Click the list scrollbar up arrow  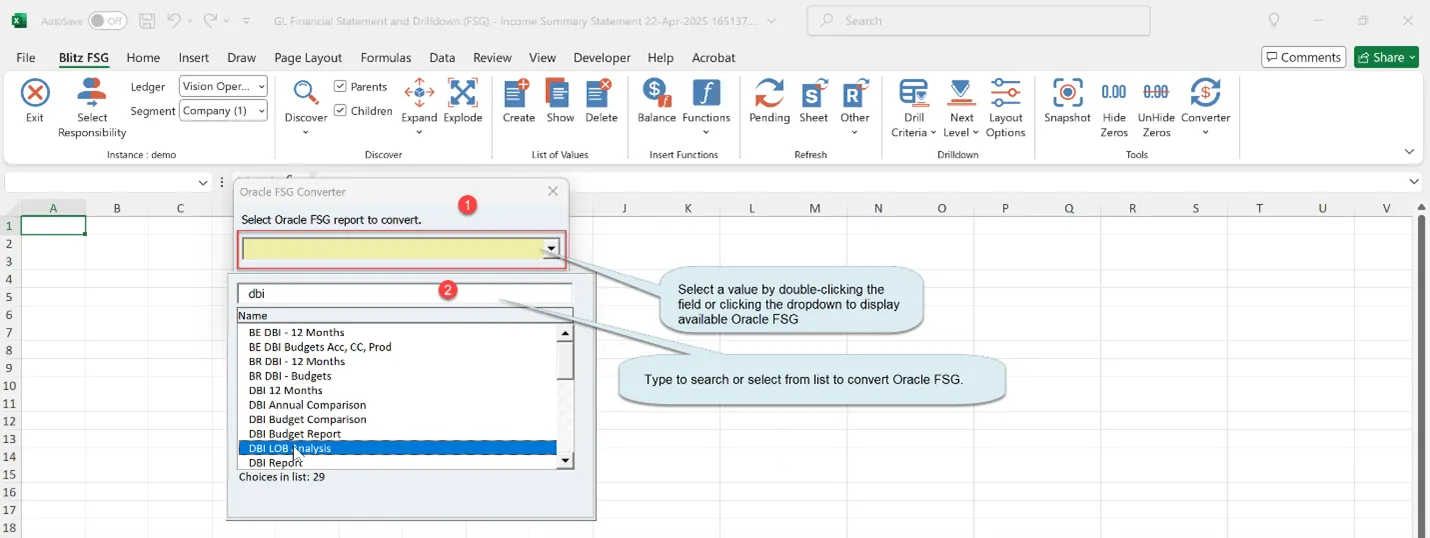pyautogui.click(x=566, y=333)
